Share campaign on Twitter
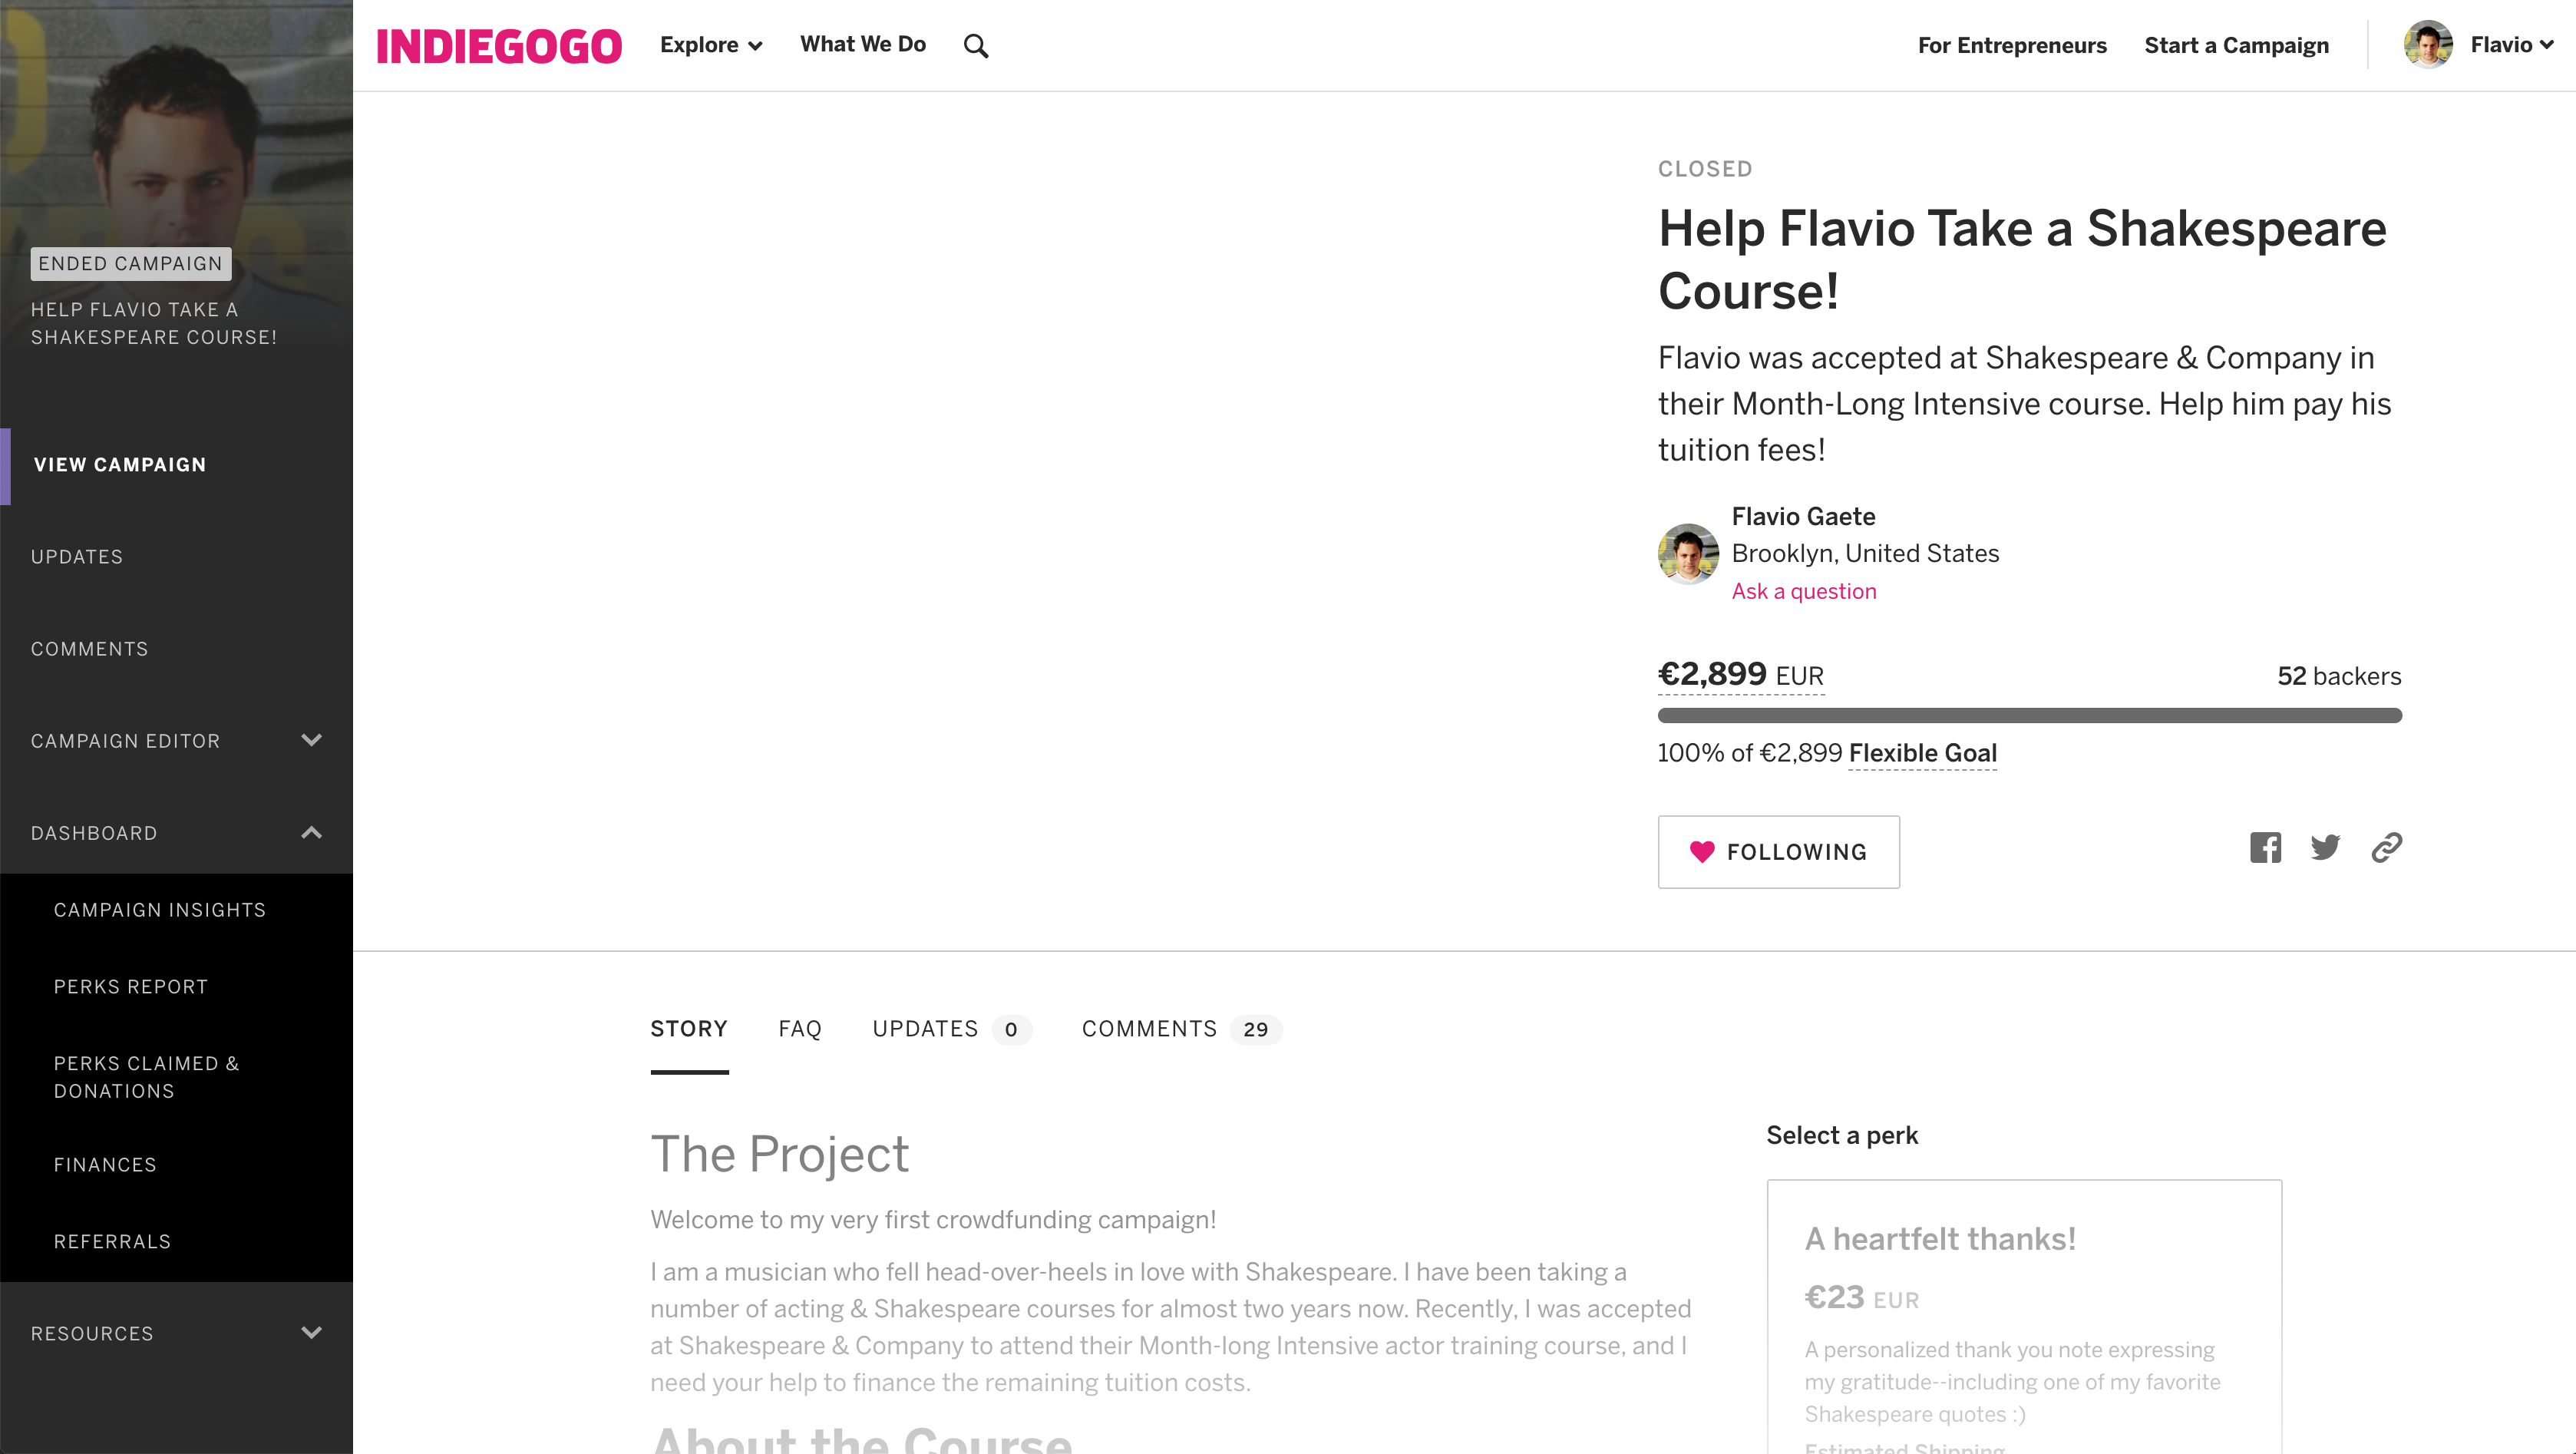Viewport: 2576px width, 1454px height. pyautogui.click(x=2325, y=848)
